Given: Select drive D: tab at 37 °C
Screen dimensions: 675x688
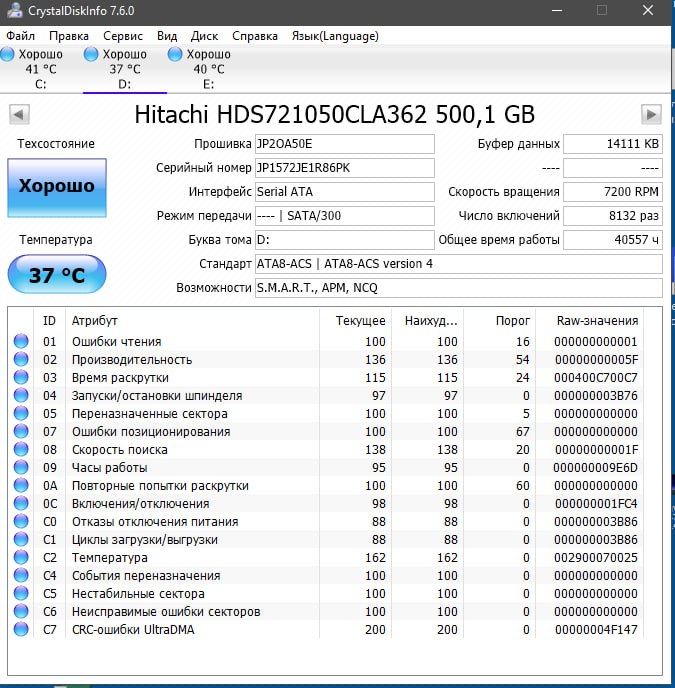Looking at the screenshot, I should pos(125,69).
